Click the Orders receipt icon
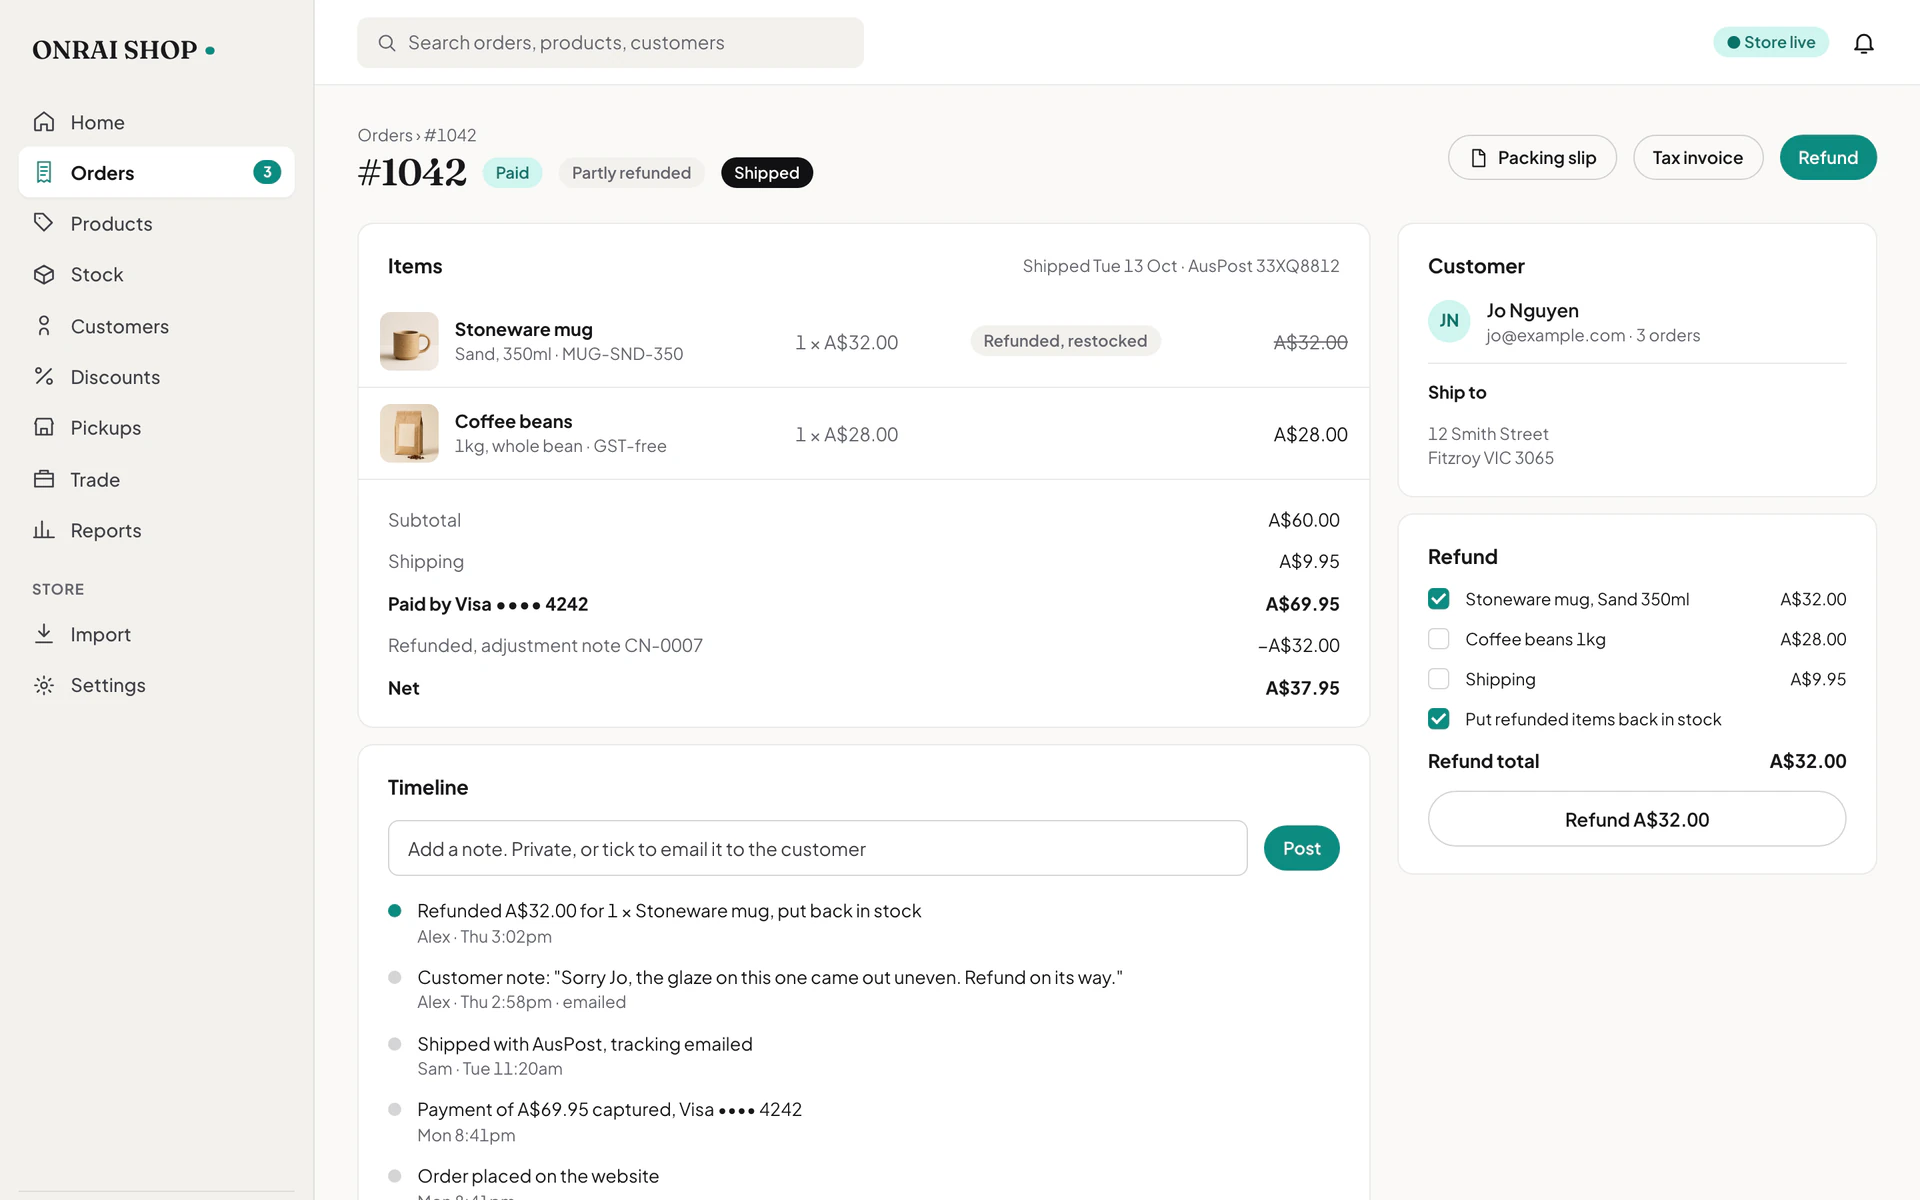This screenshot has height=1200, width=1920. (x=44, y=172)
